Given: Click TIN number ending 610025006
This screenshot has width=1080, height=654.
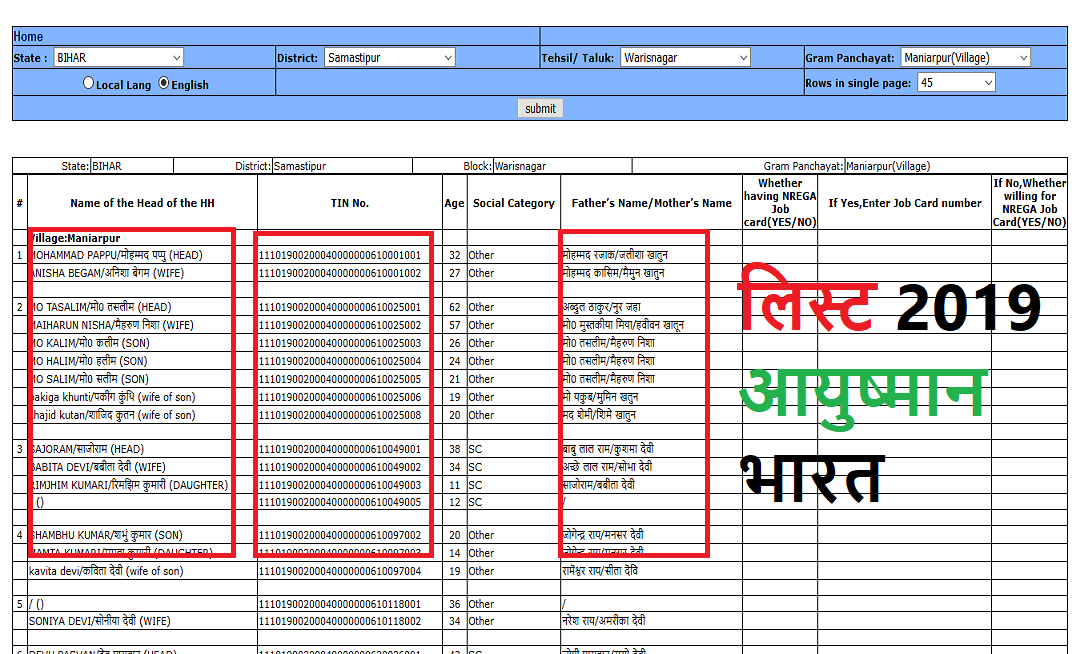Looking at the screenshot, I should (x=340, y=397).
